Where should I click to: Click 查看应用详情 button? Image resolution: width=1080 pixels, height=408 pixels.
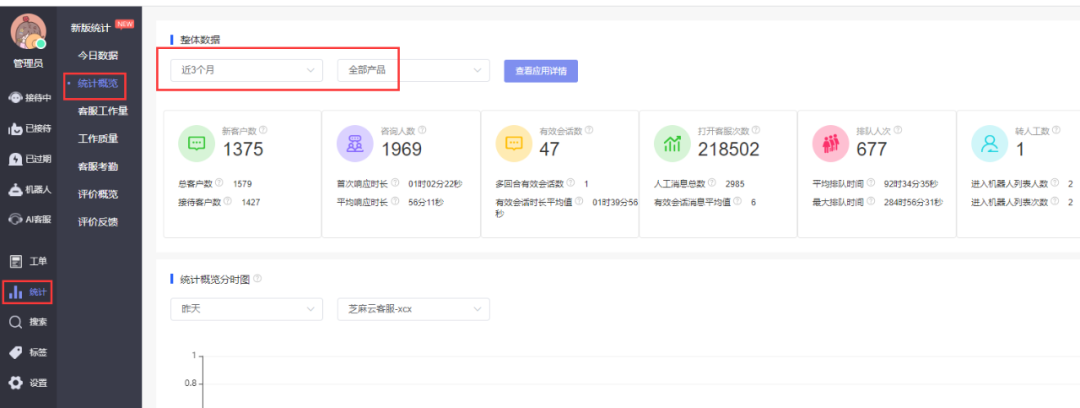pos(541,71)
